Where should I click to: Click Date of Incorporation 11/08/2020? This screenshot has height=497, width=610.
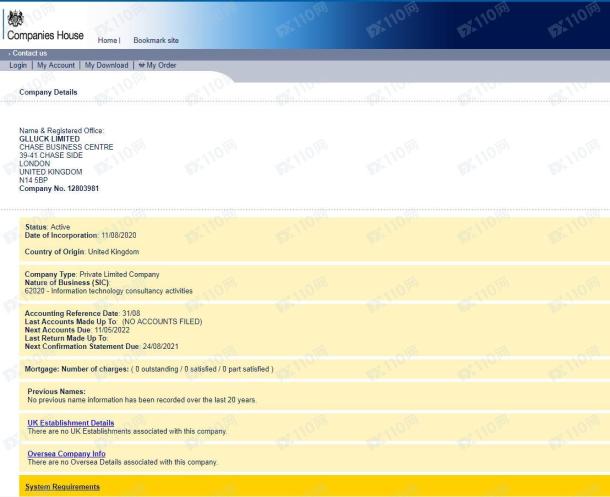pos(81,235)
